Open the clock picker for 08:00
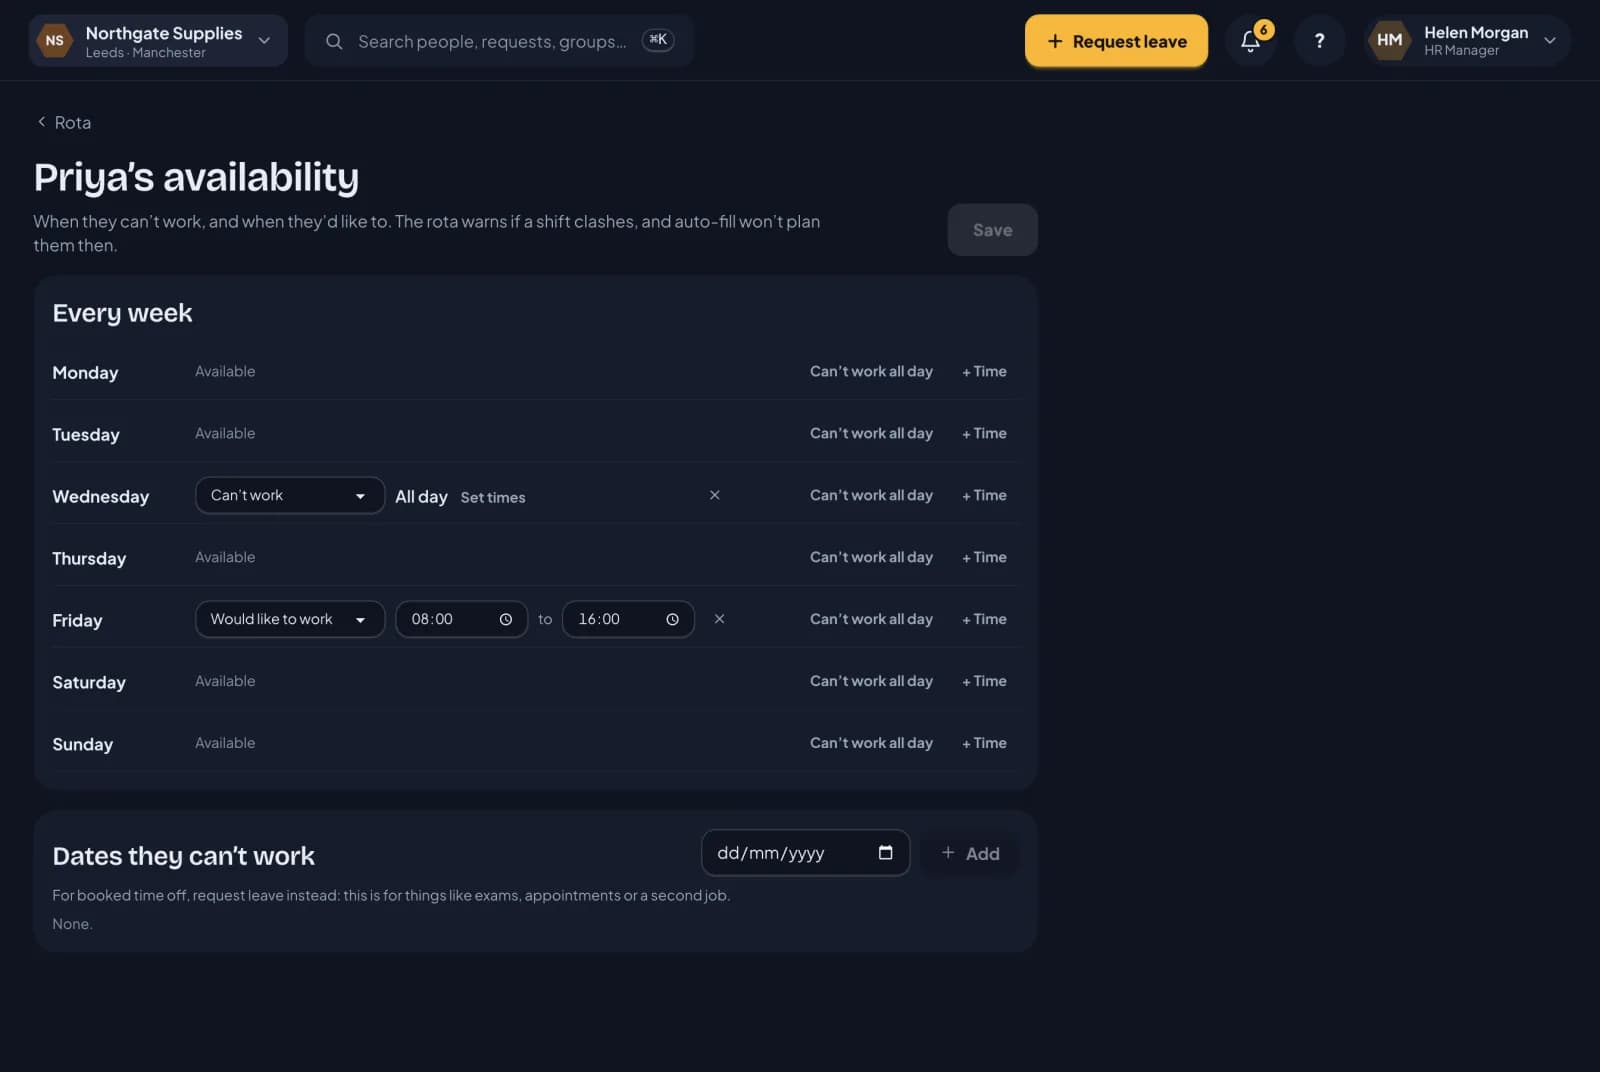1600x1072 pixels. pos(506,619)
